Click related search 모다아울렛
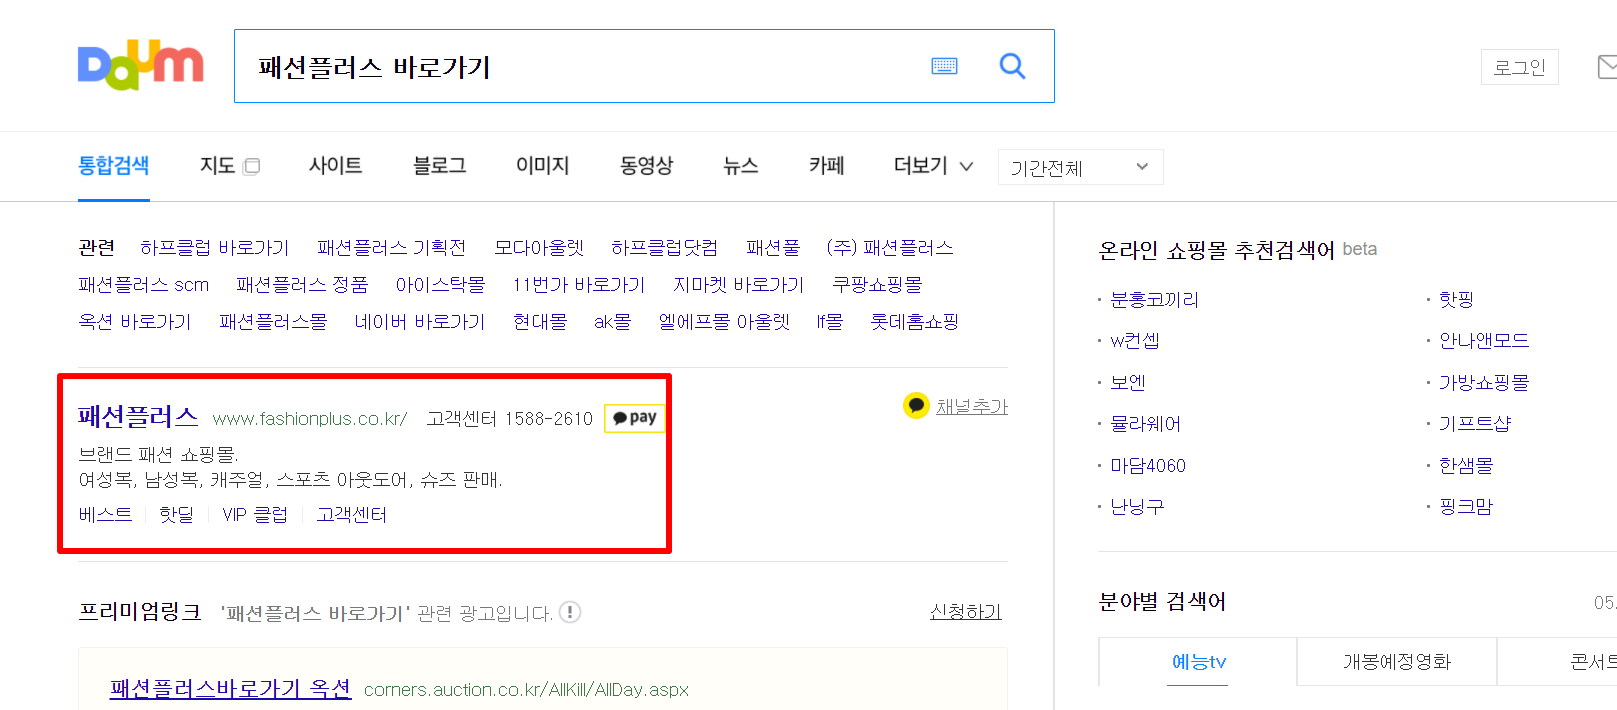1617x710 pixels. click(539, 248)
